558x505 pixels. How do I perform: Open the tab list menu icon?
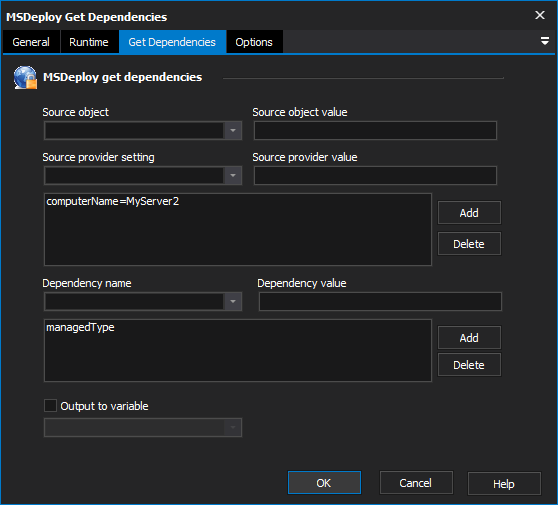pos(544,41)
